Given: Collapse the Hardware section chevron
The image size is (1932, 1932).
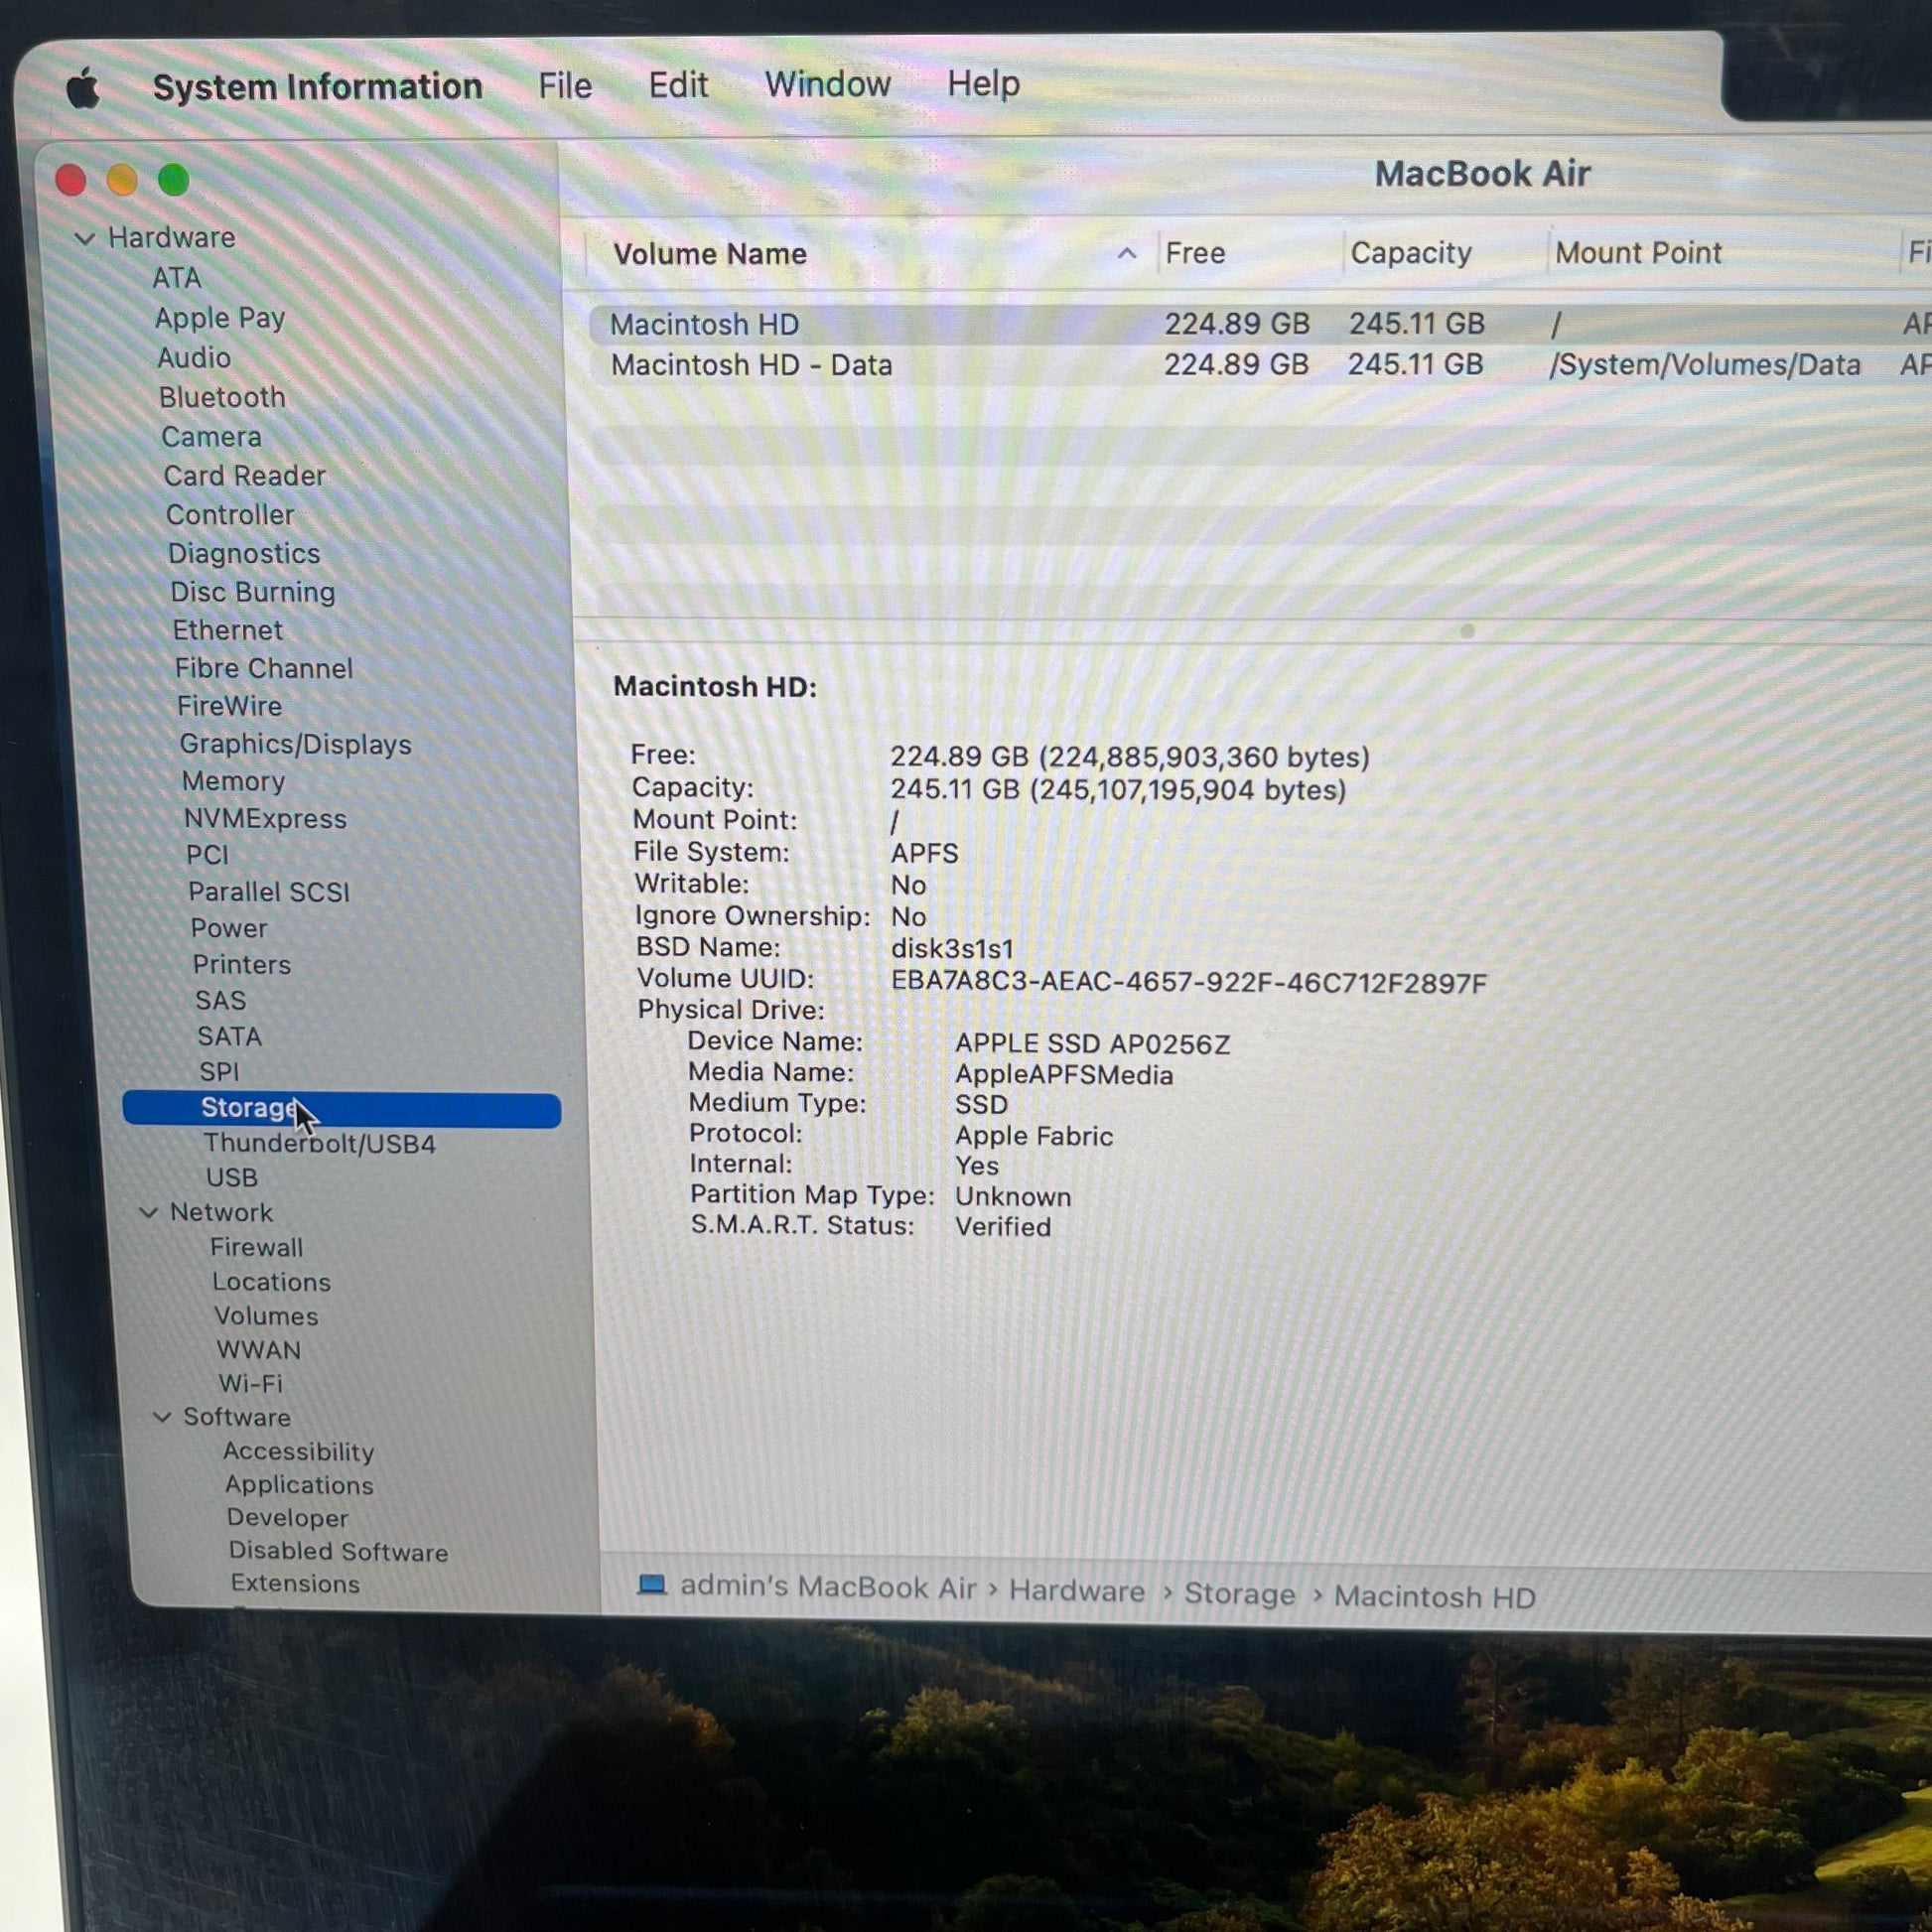Looking at the screenshot, I should 85,239.
